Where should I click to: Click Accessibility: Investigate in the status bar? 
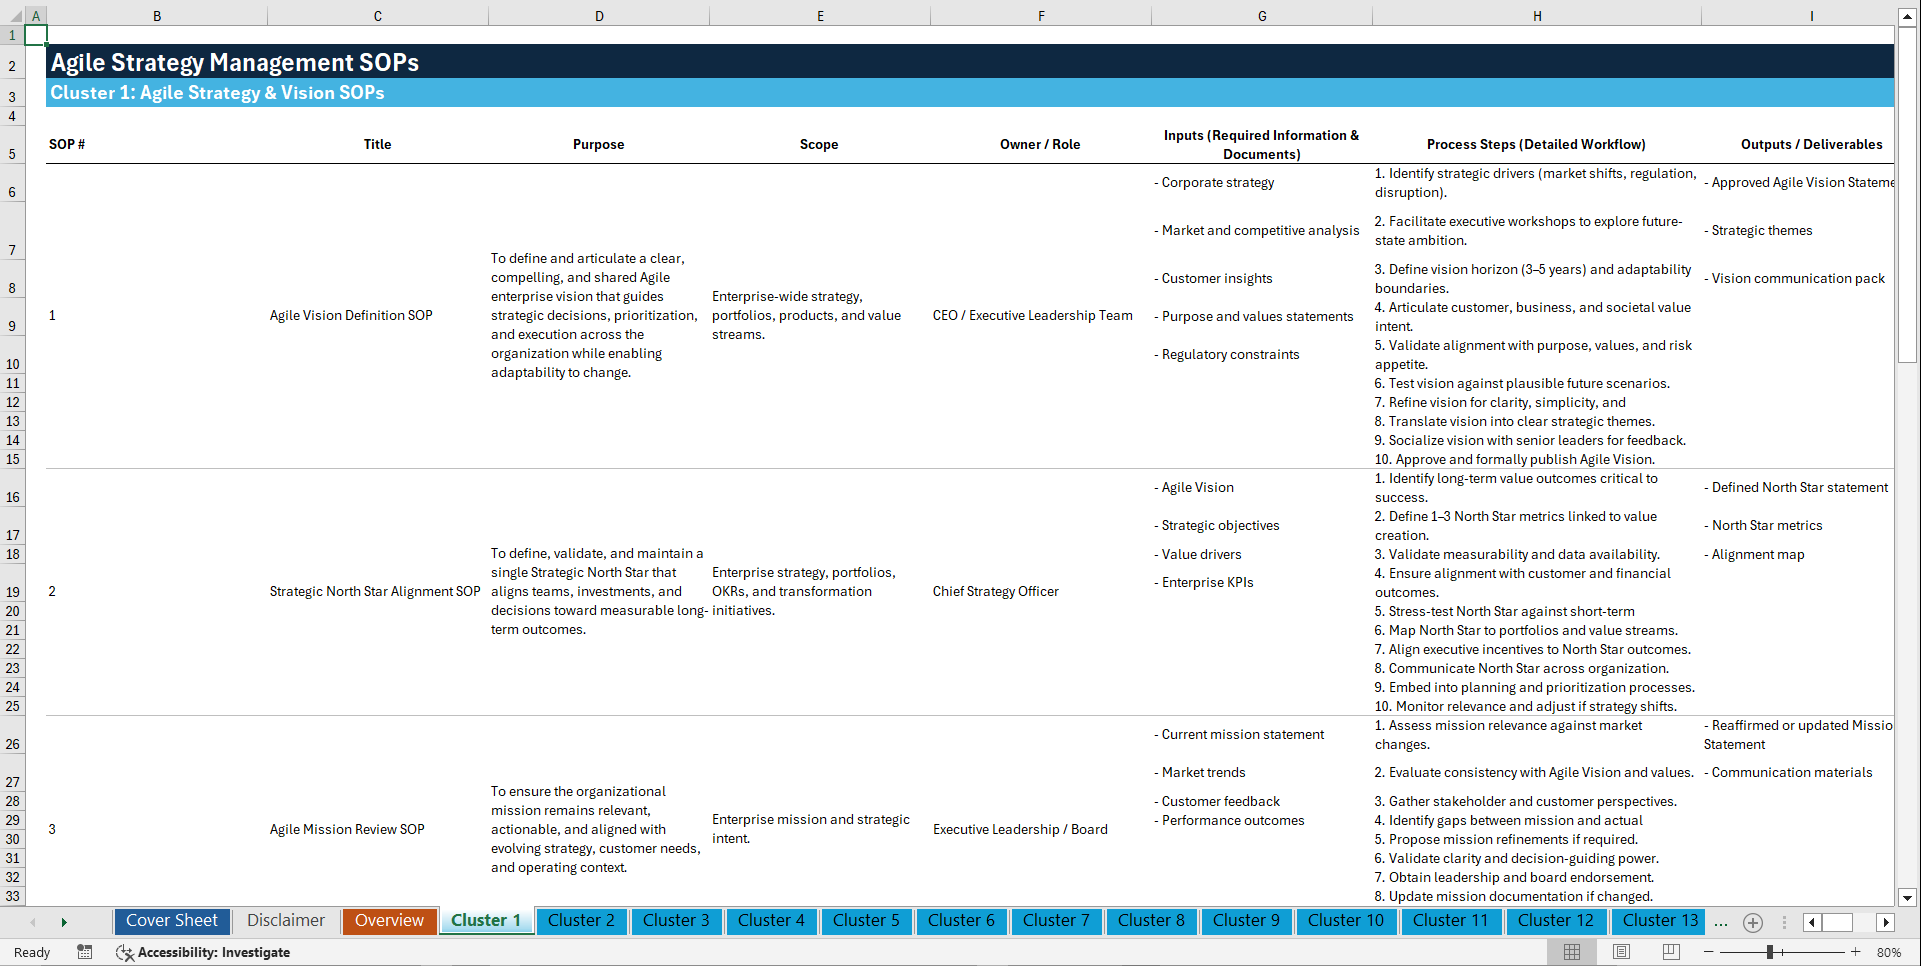(214, 952)
